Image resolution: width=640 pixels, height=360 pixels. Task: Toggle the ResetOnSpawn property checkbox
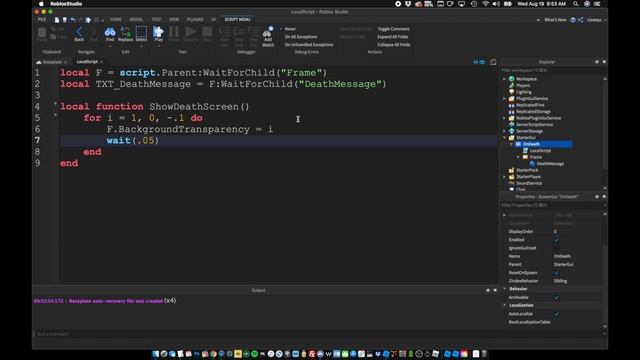click(556, 273)
